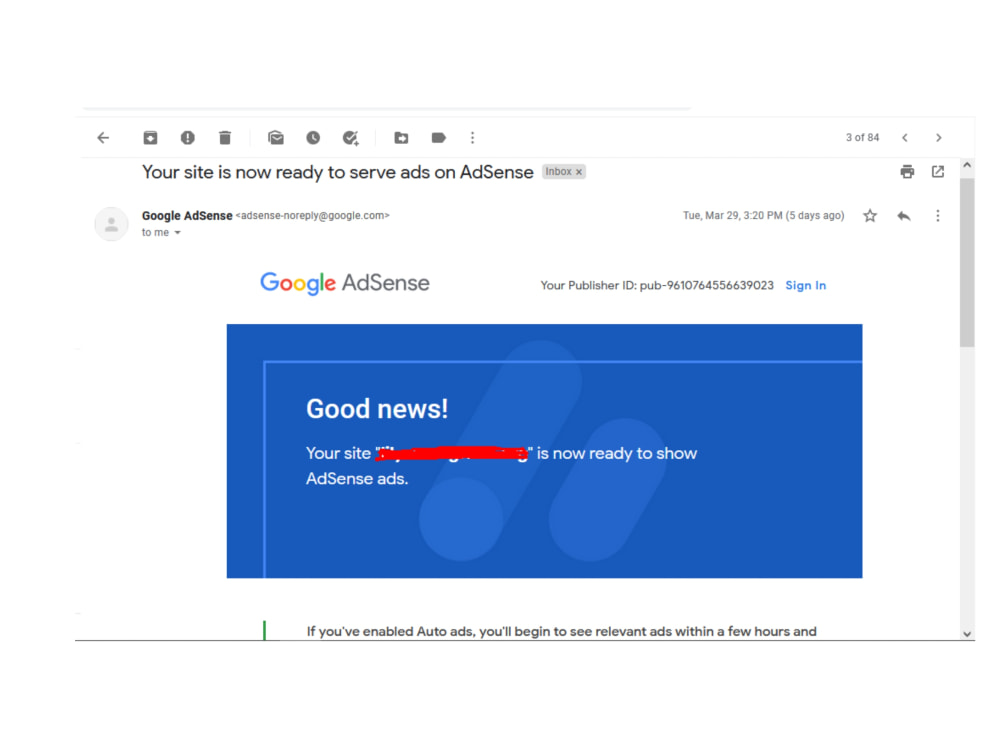1000x750 pixels.
Task: Click the email subject line text
Action: coord(337,172)
